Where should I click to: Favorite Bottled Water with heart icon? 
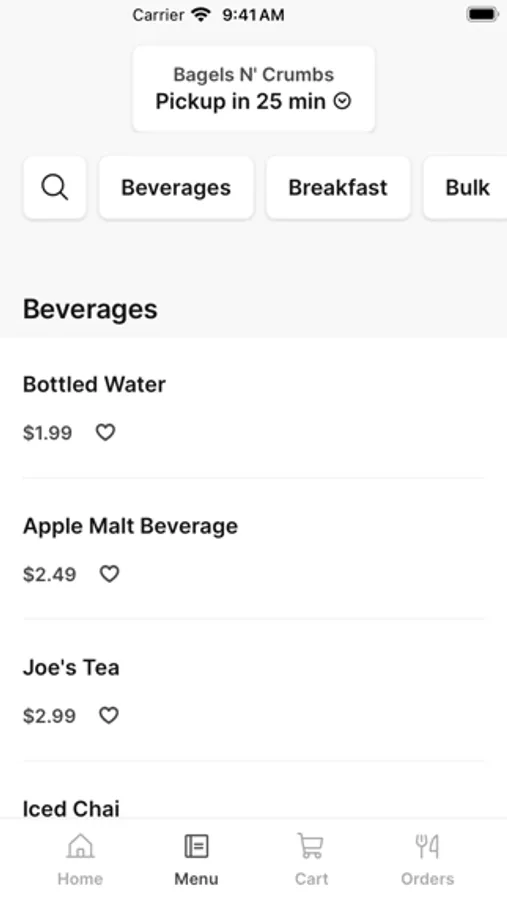pos(105,432)
